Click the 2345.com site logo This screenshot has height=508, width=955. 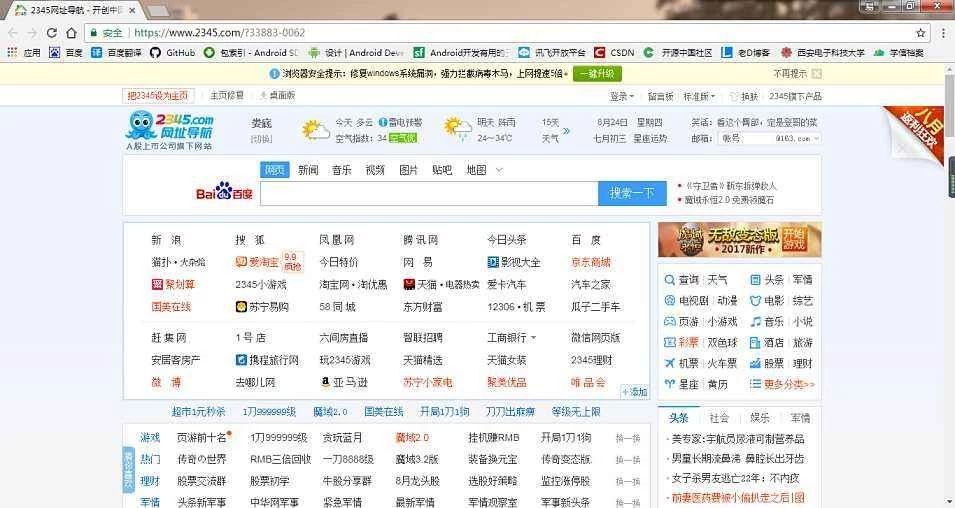click(170, 130)
